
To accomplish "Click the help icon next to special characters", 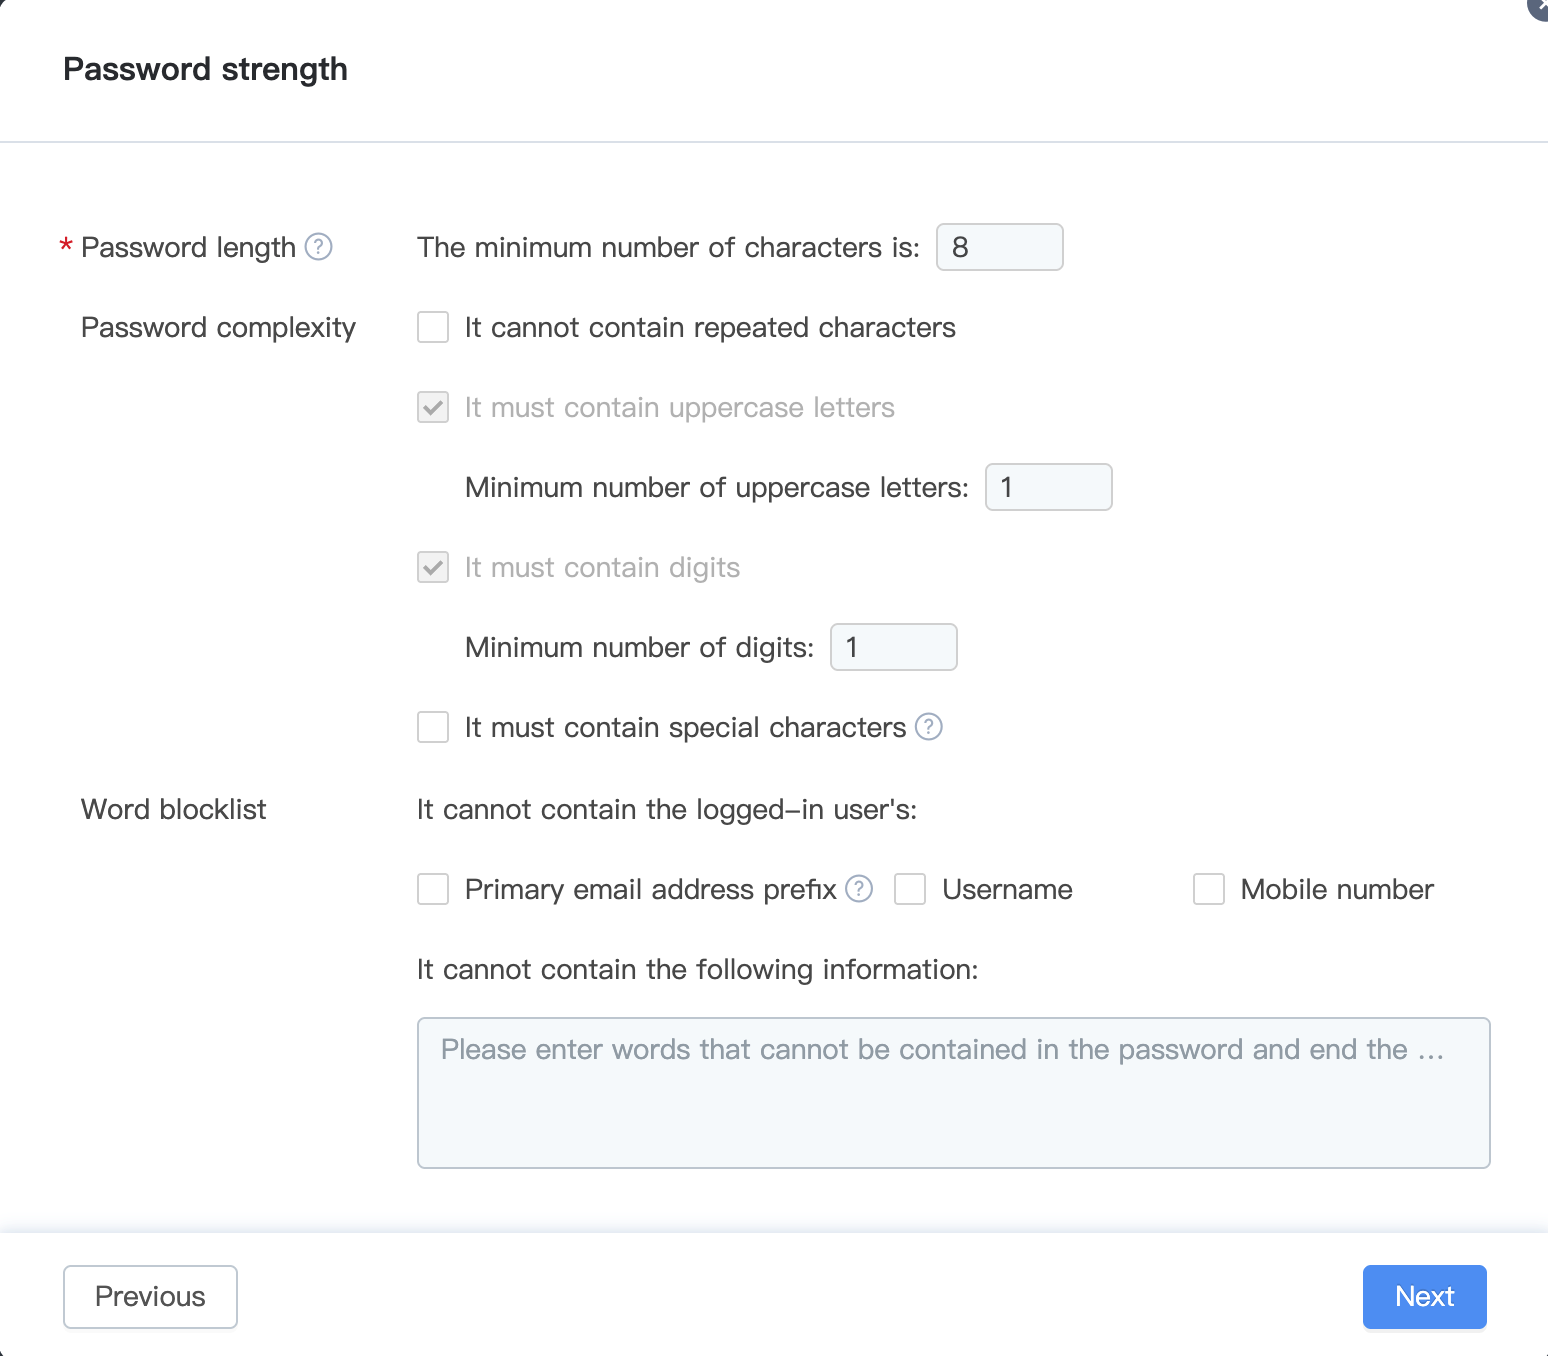I will [x=929, y=727].
